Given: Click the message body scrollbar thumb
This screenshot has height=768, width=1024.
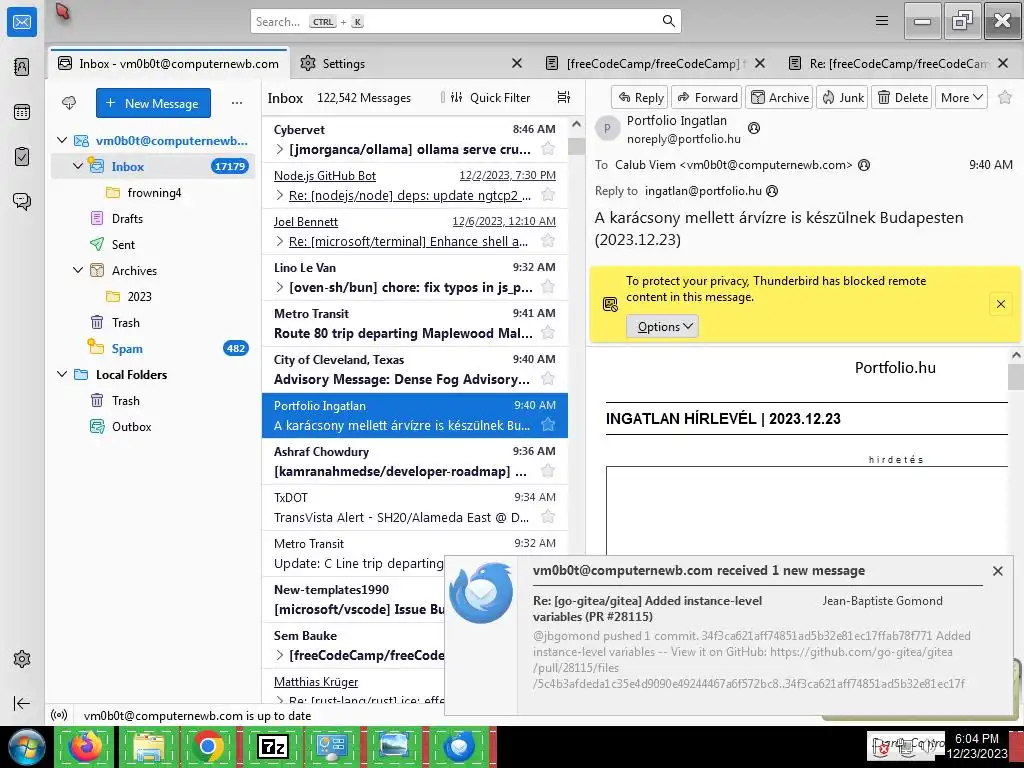Looking at the screenshot, I should tap(1016, 377).
